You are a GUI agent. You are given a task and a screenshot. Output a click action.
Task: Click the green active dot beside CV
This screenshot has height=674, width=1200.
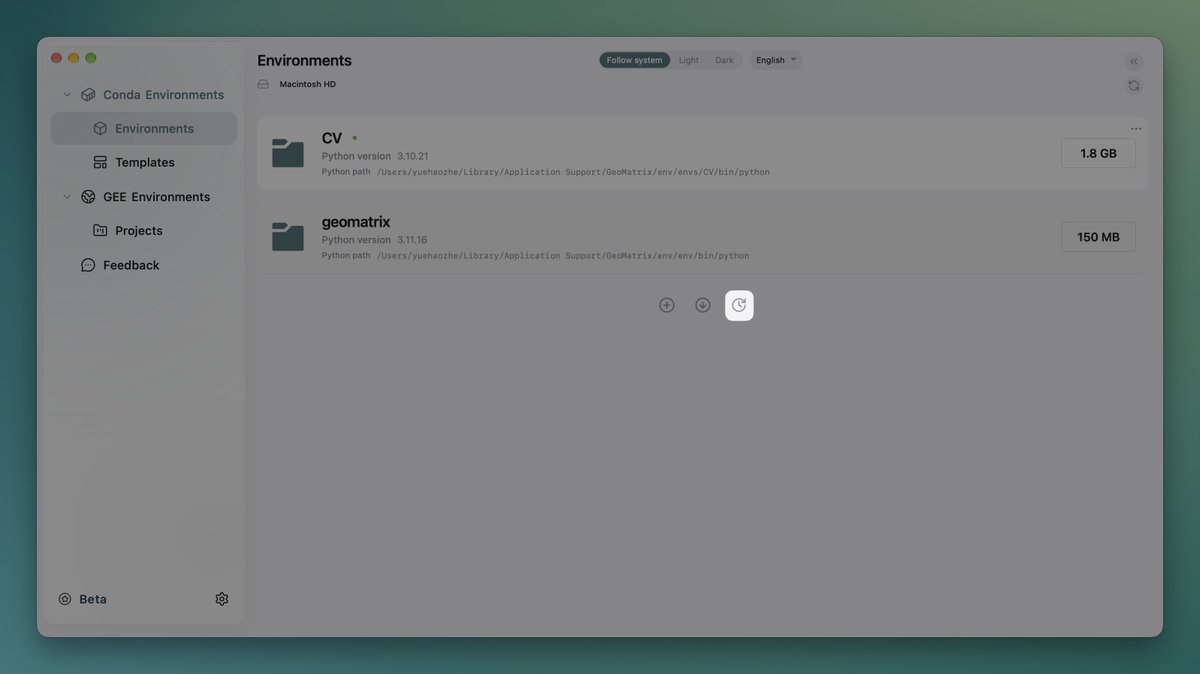click(355, 137)
